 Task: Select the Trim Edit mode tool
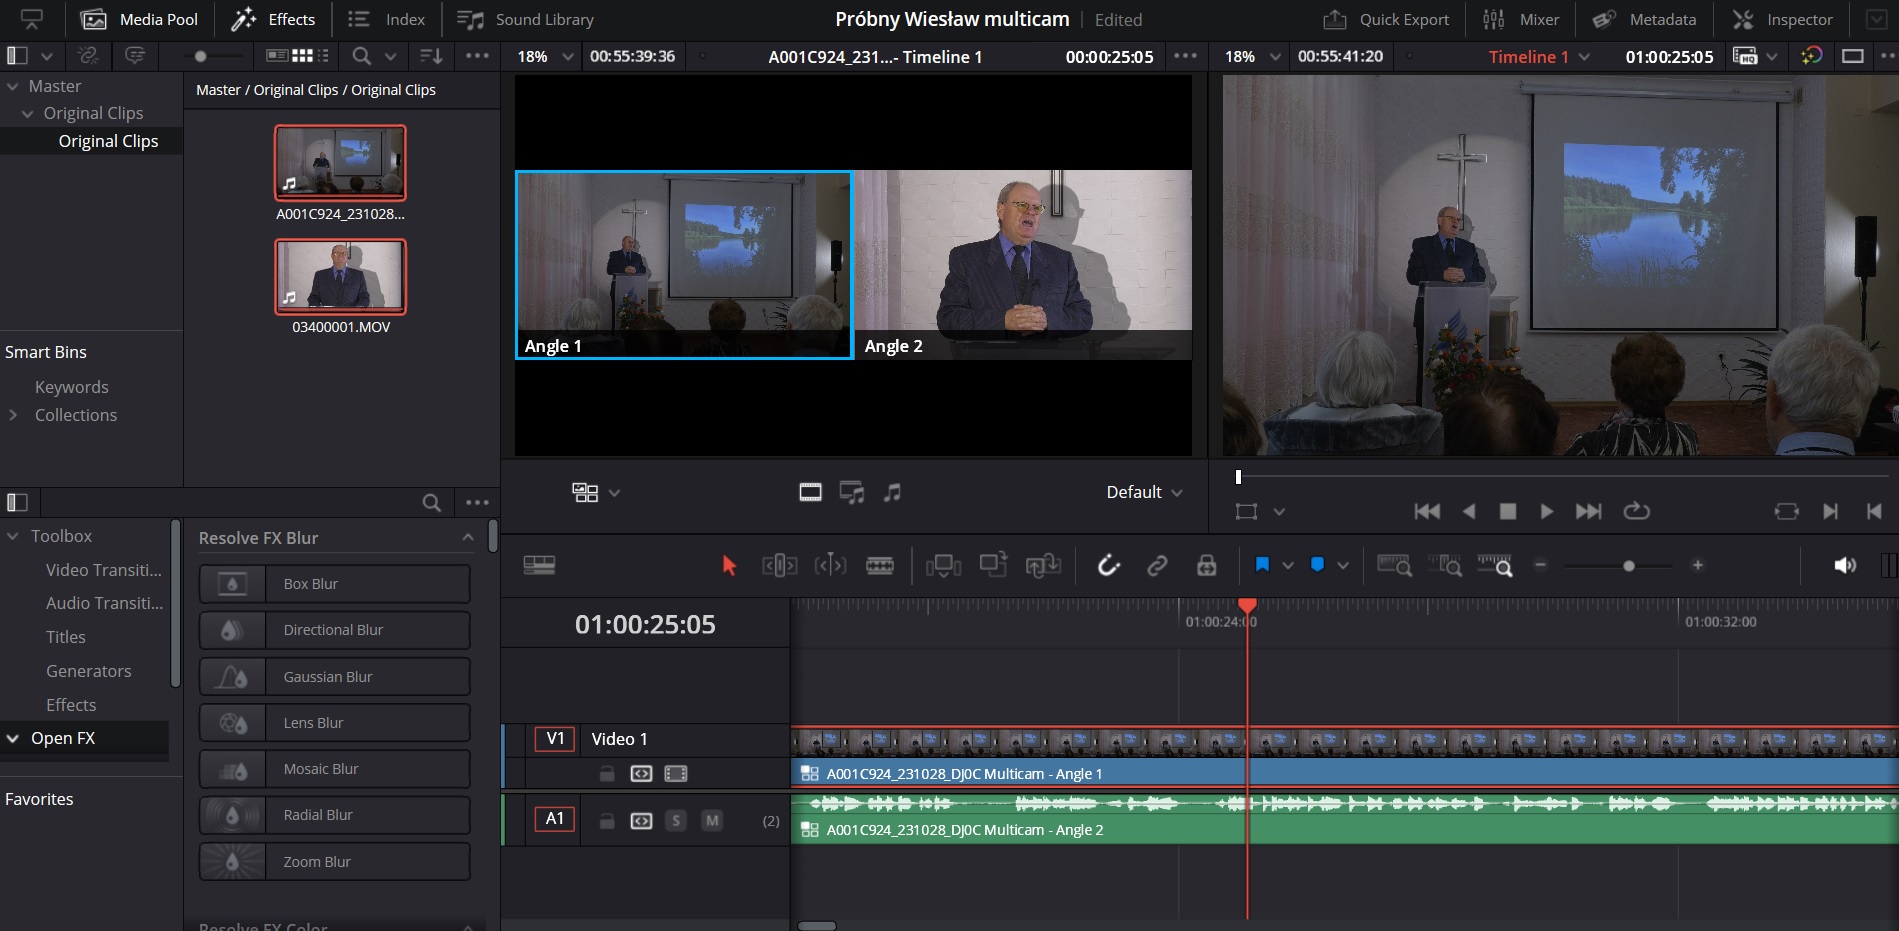click(780, 566)
